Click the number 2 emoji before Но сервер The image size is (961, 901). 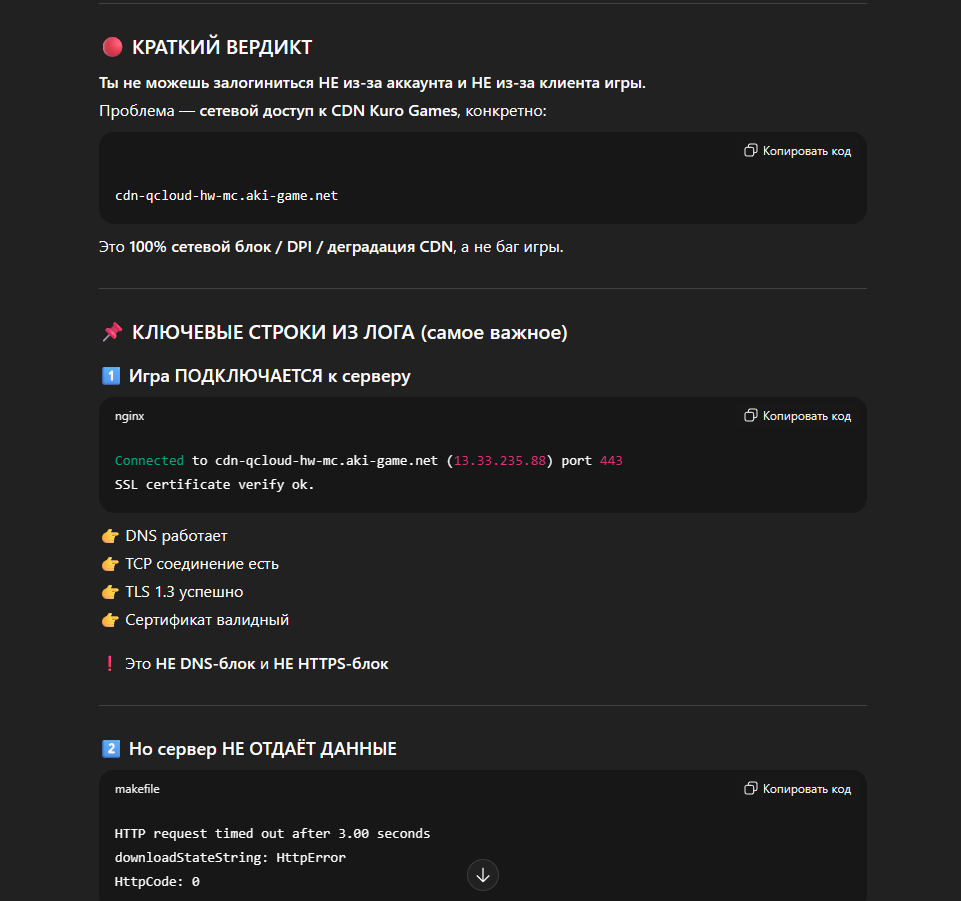(110, 749)
